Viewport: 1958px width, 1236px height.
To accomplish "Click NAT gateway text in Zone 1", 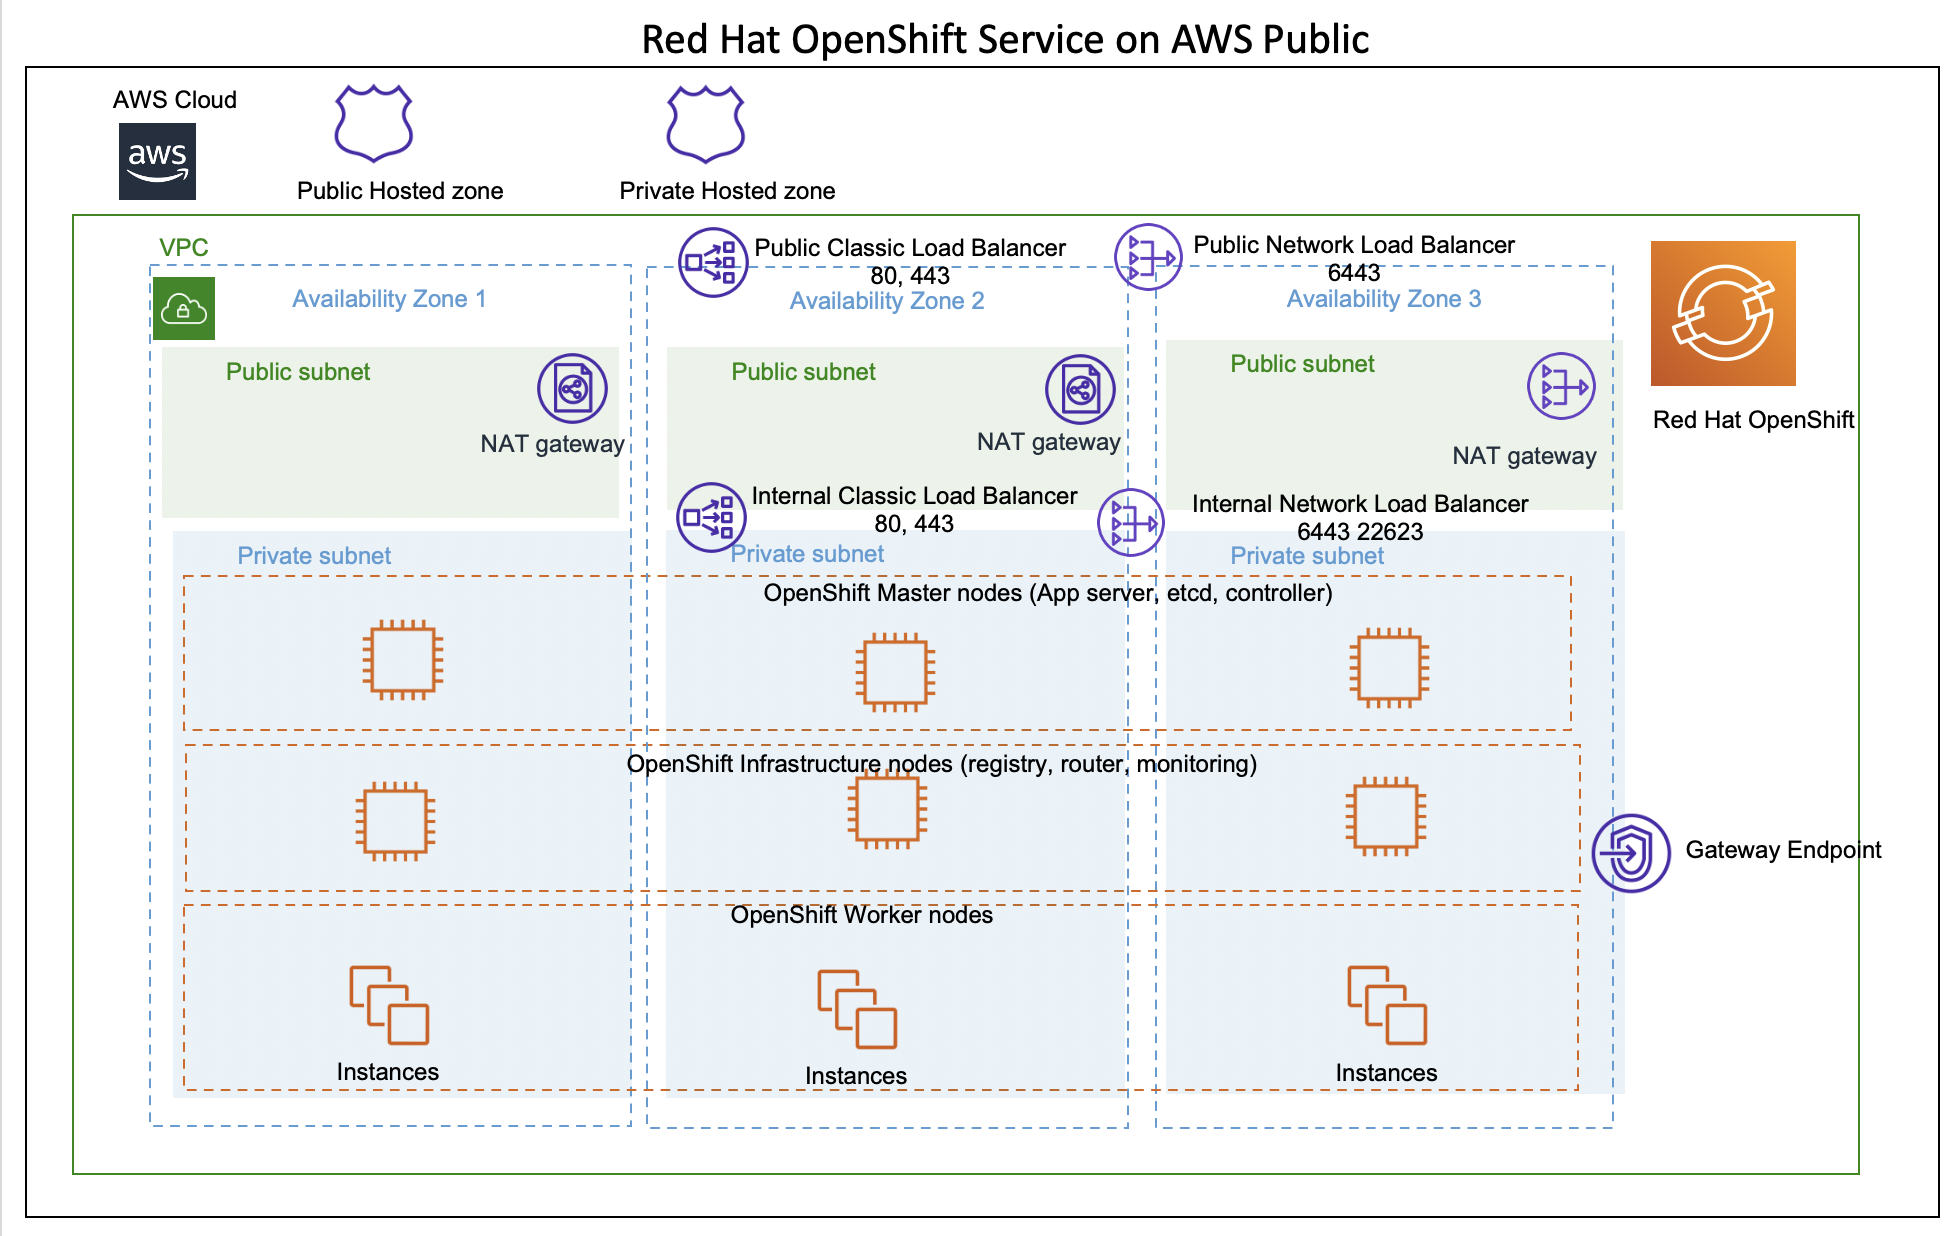I will tap(552, 444).
